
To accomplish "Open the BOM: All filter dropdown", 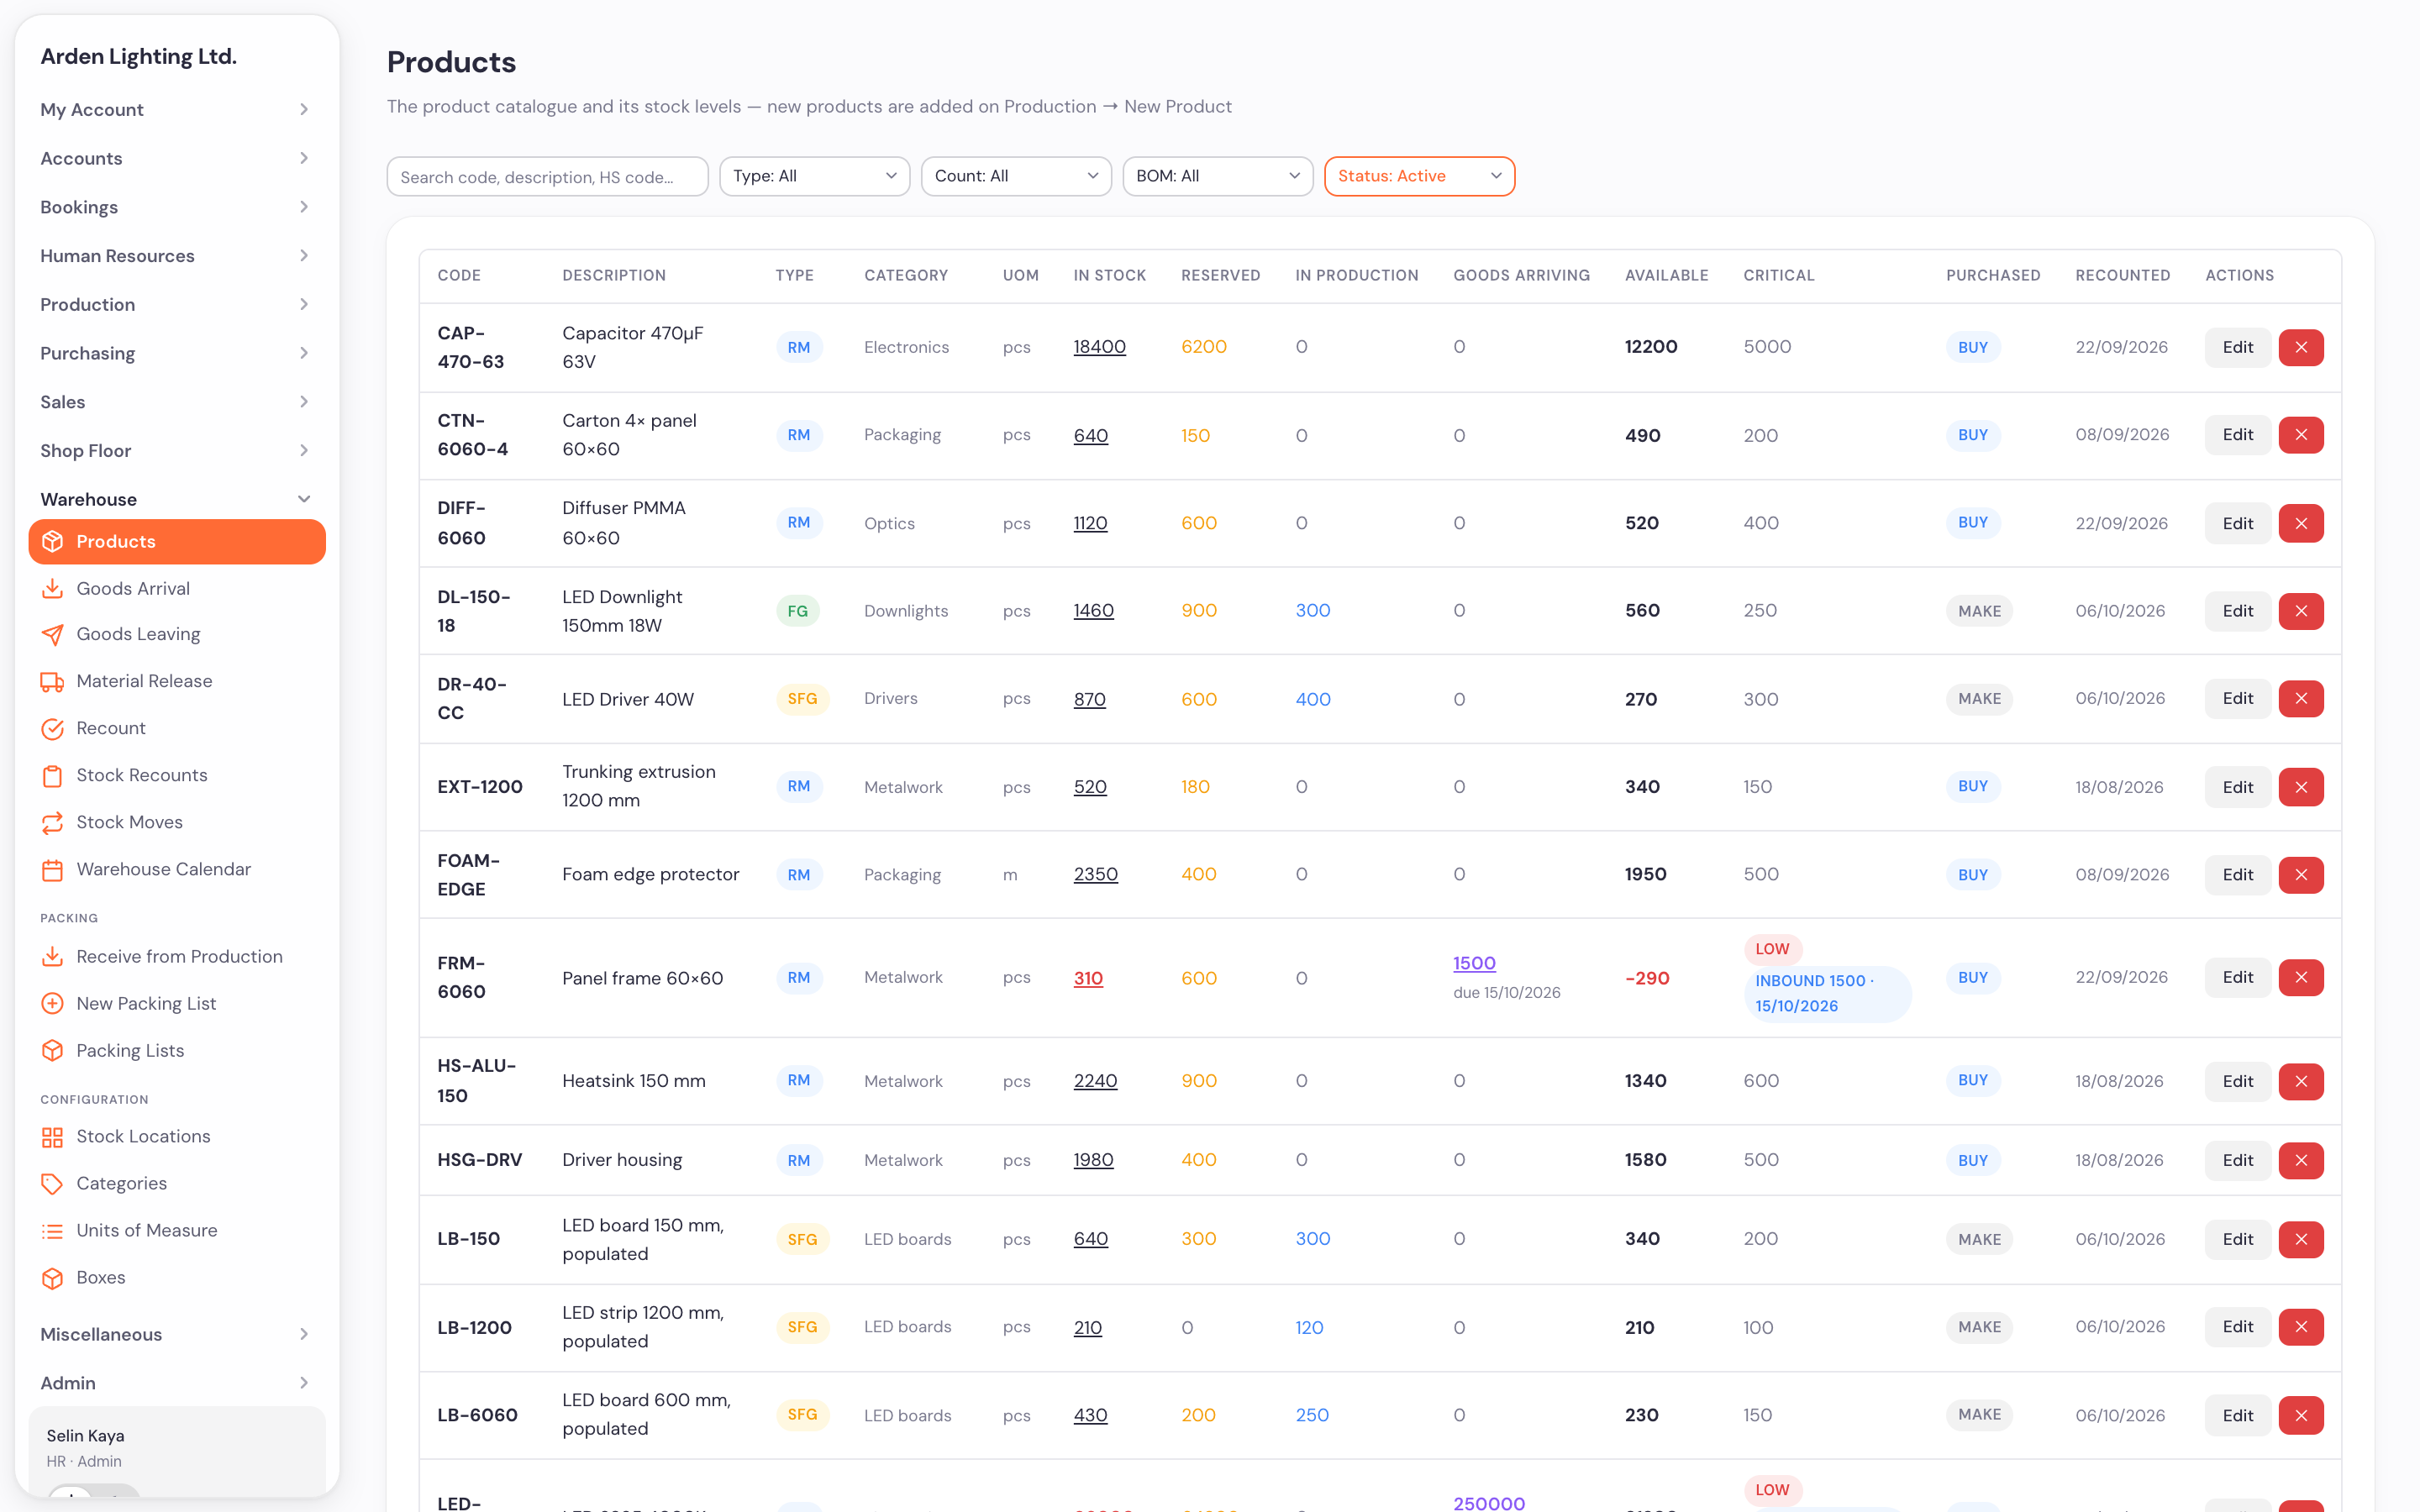I will point(1217,176).
